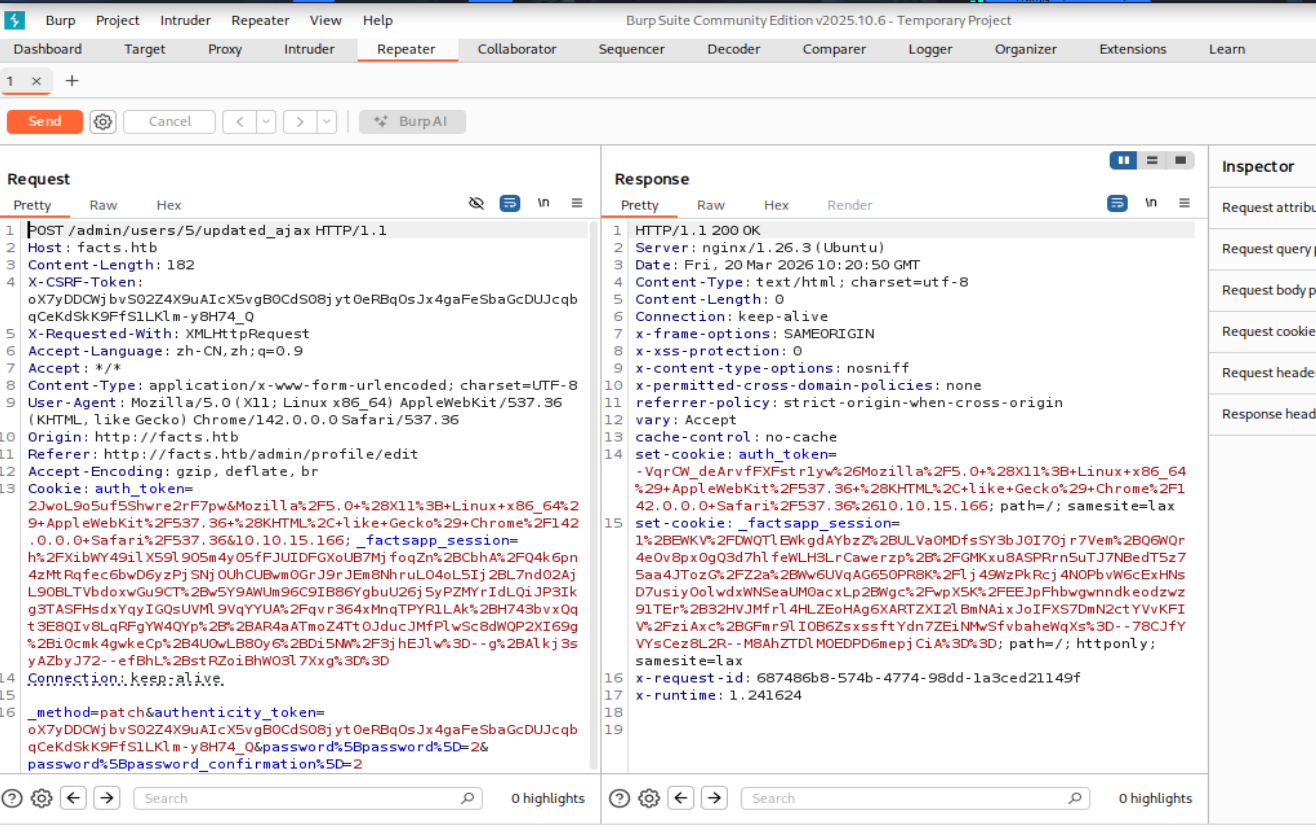This screenshot has height=830, width=1316.
Task: Show the Request in Hex view
Action: (x=169, y=205)
